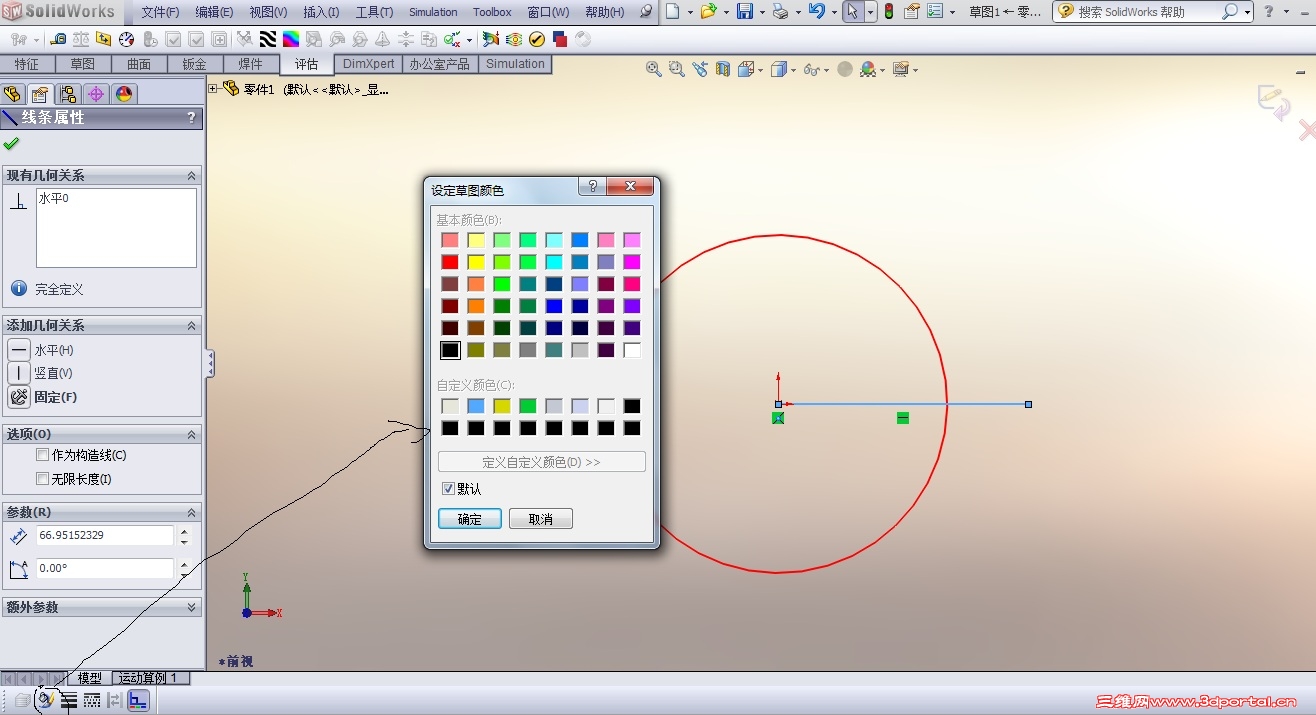Open the FeatureManager design tree tab

[x=13, y=95]
